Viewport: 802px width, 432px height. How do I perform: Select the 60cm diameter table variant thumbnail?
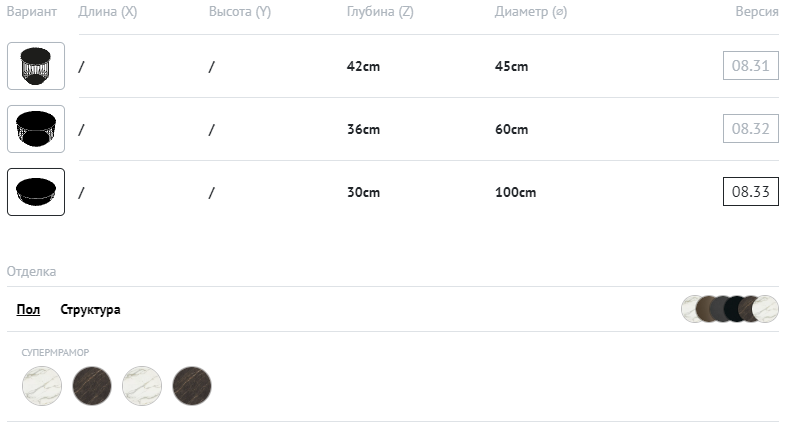tap(36, 129)
